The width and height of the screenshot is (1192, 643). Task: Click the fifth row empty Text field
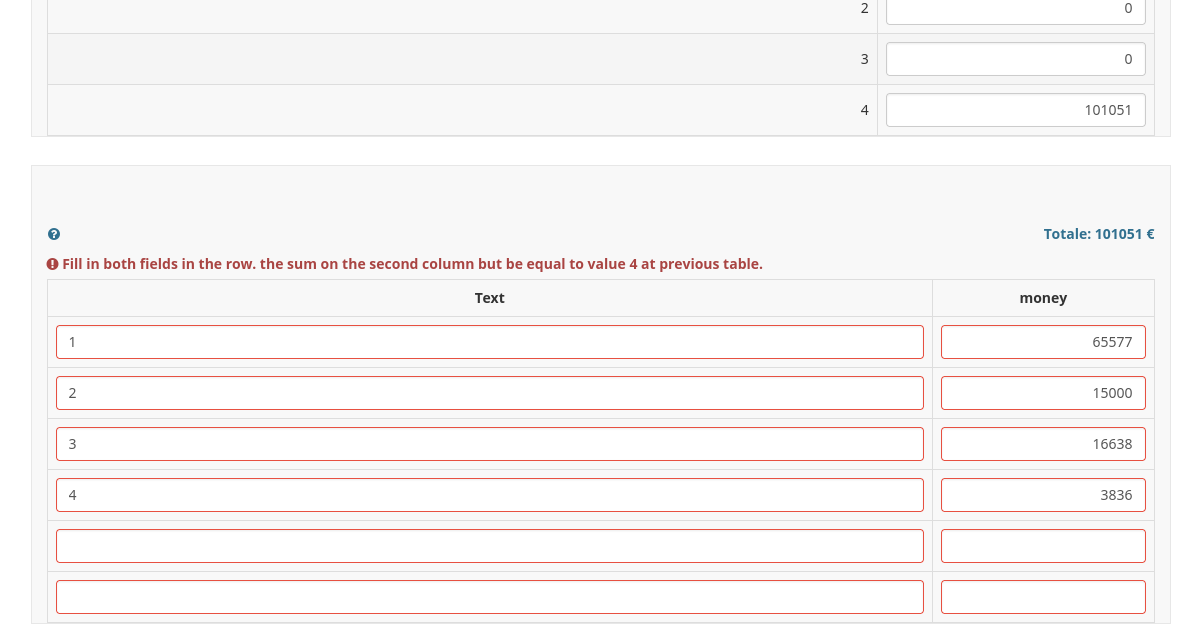coord(489,546)
